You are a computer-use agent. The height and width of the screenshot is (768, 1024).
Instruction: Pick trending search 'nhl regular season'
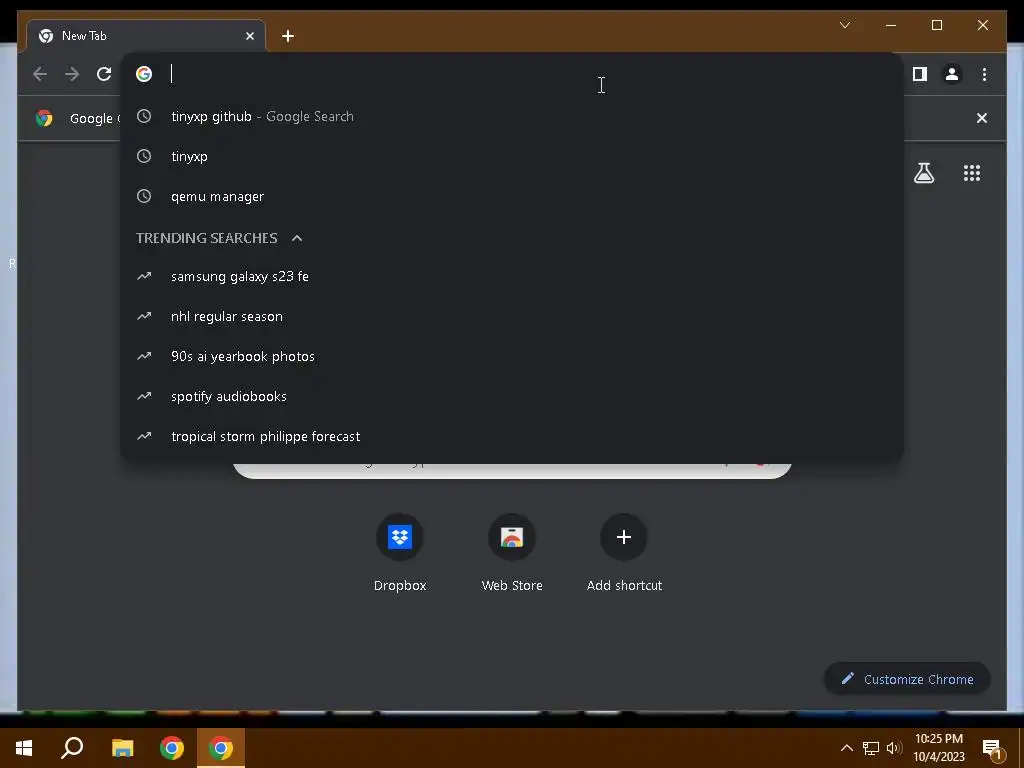point(512,316)
